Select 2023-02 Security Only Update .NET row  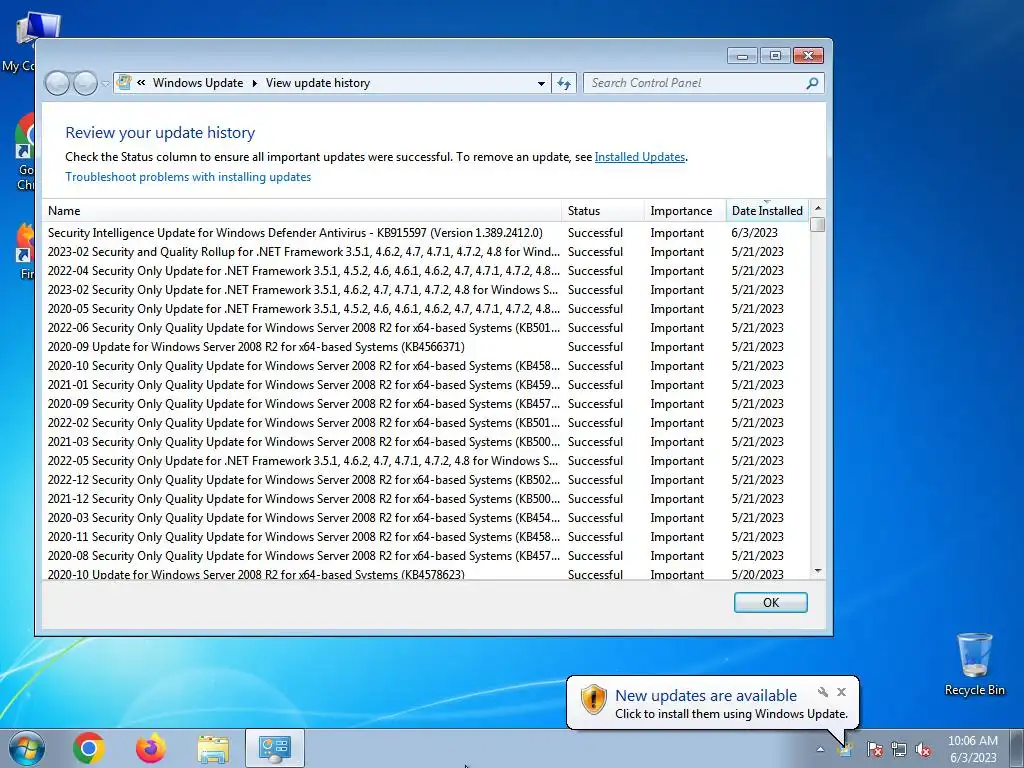point(426,290)
